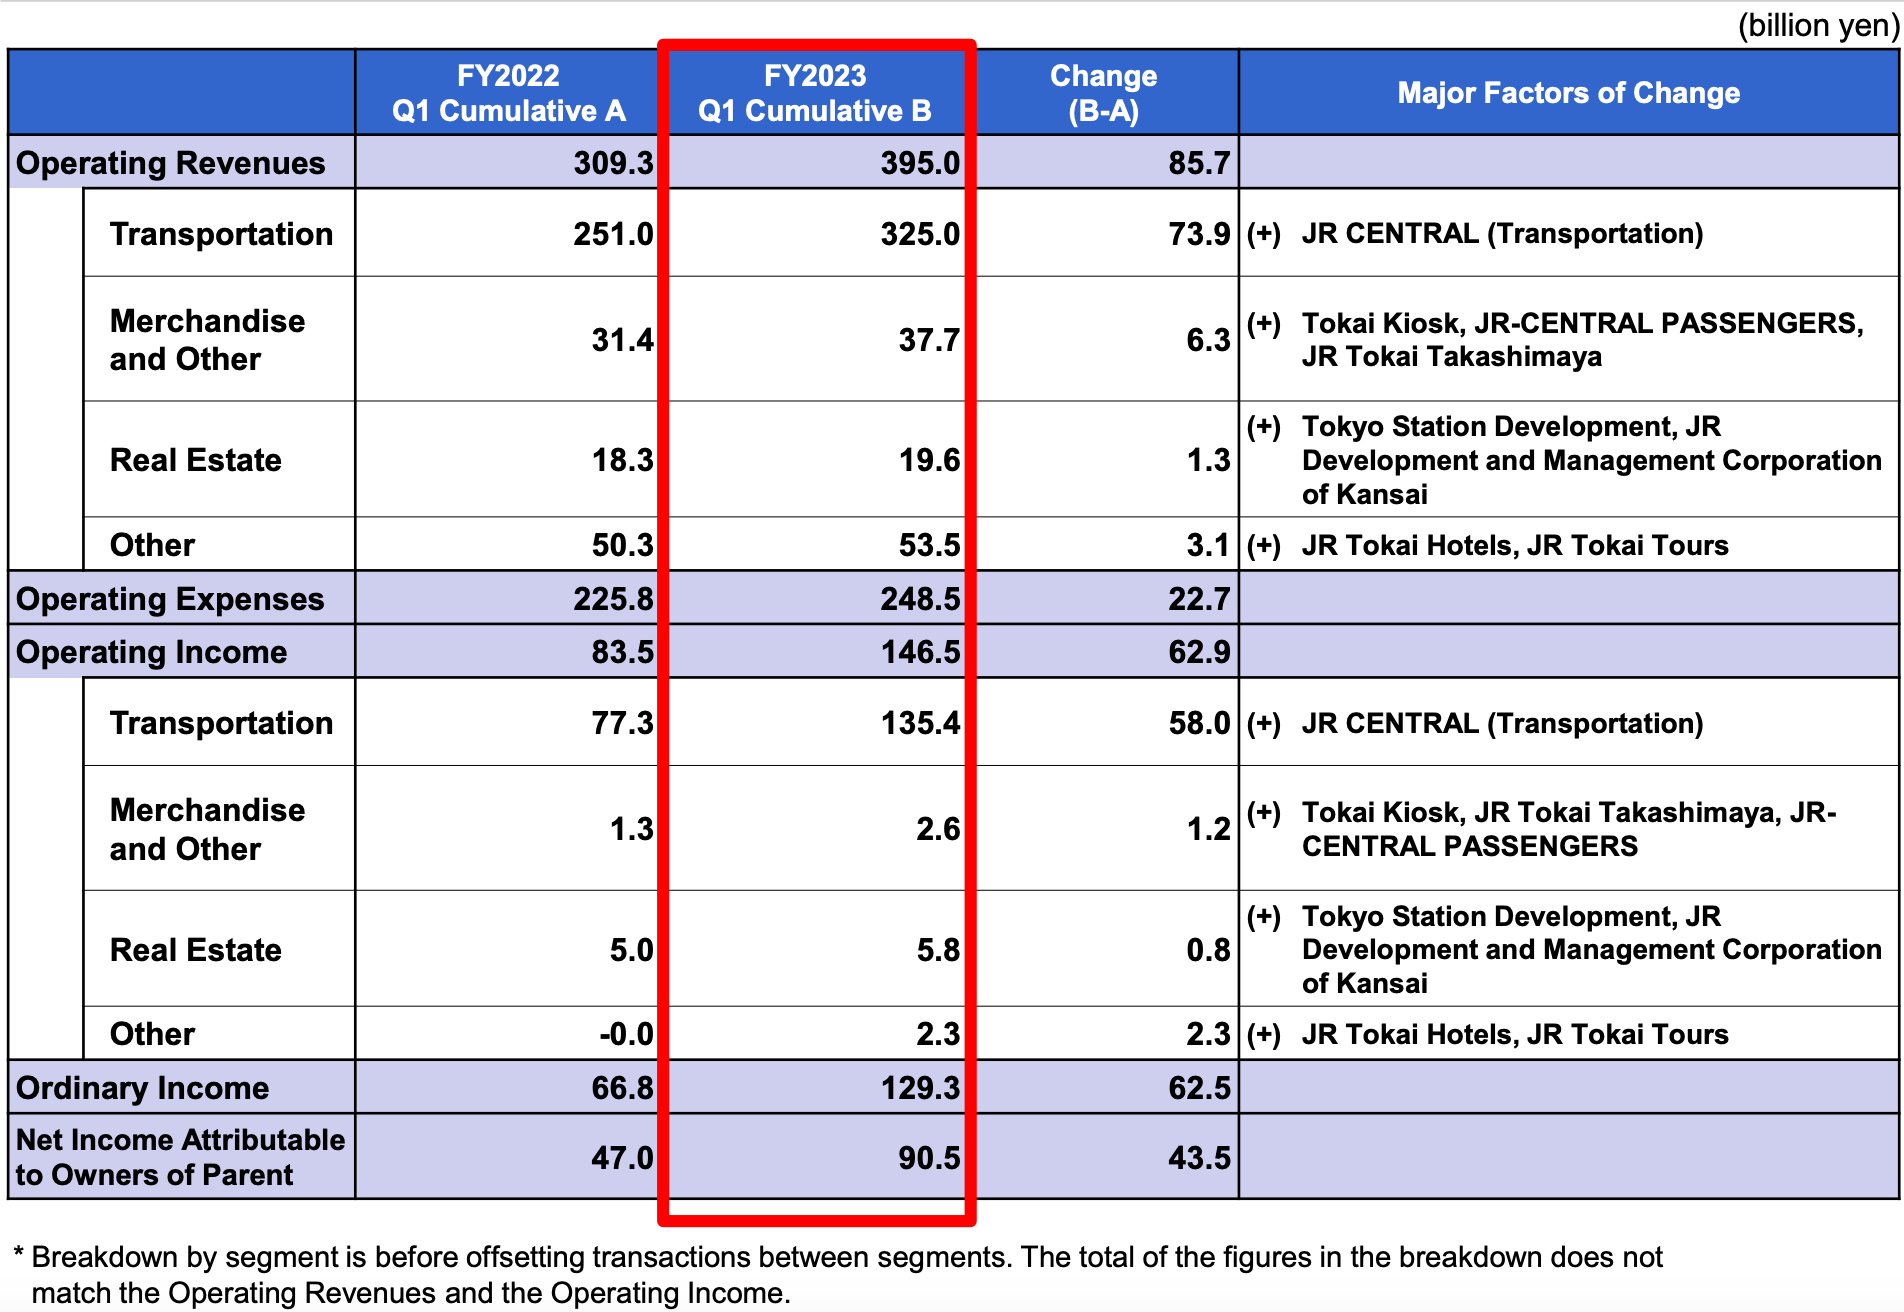
Task: Select the 'Ordinary Income' row label
Action: (142, 1088)
